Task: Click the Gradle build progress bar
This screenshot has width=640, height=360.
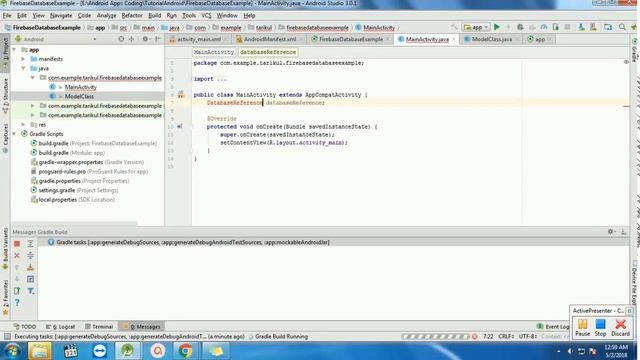Action: coord(435,337)
